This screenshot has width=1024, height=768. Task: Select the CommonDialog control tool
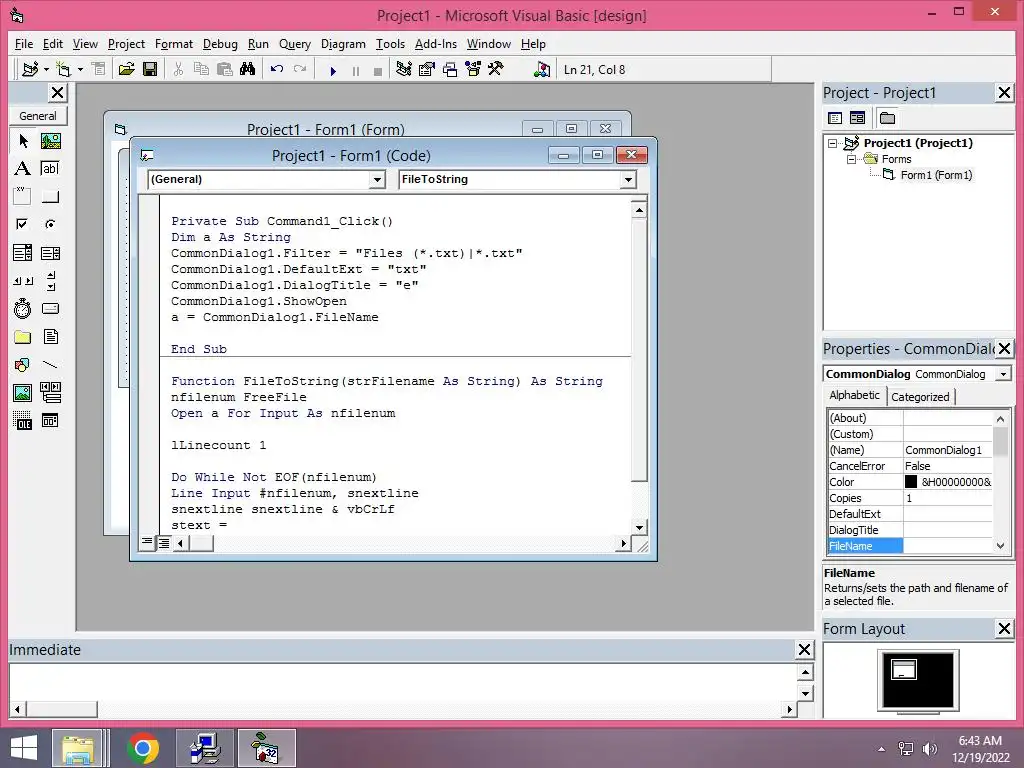[x=50, y=421]
